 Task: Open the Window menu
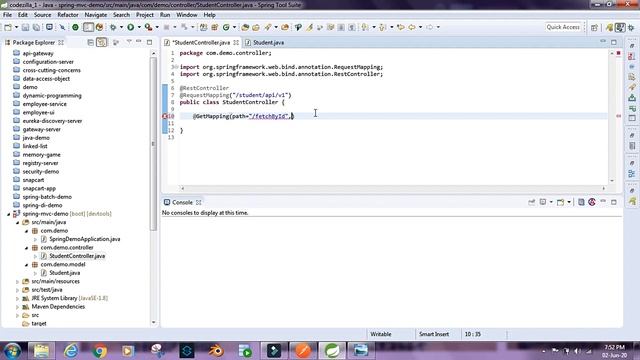[x=187, y=15]
